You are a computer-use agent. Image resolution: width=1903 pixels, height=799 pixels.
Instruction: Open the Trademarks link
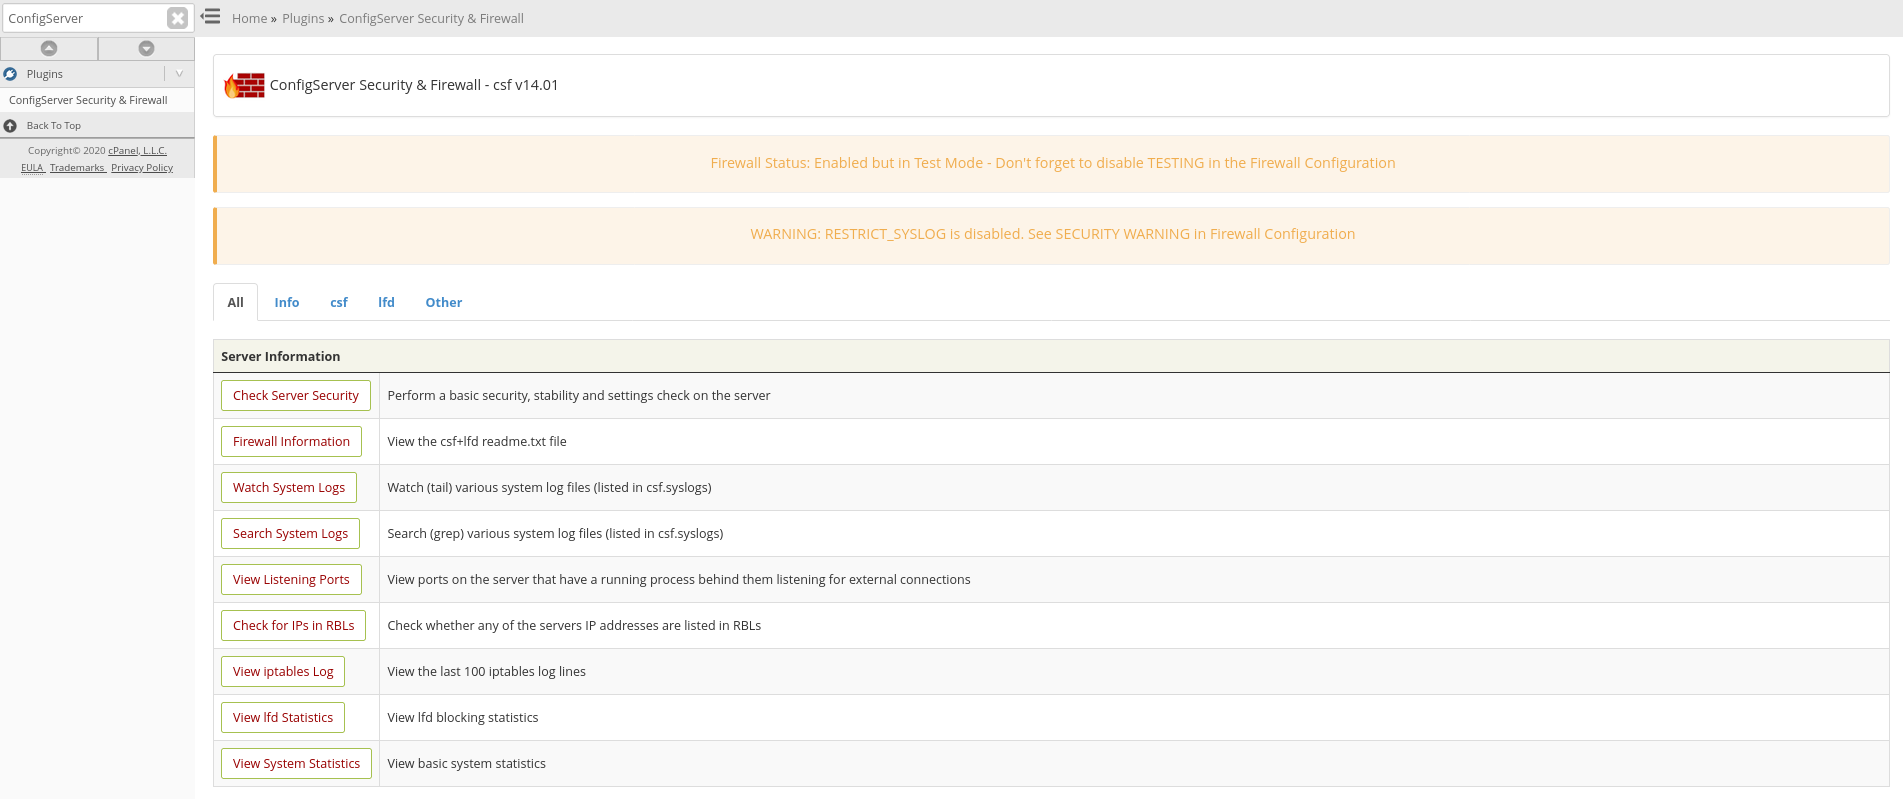[x=77, y=168]
